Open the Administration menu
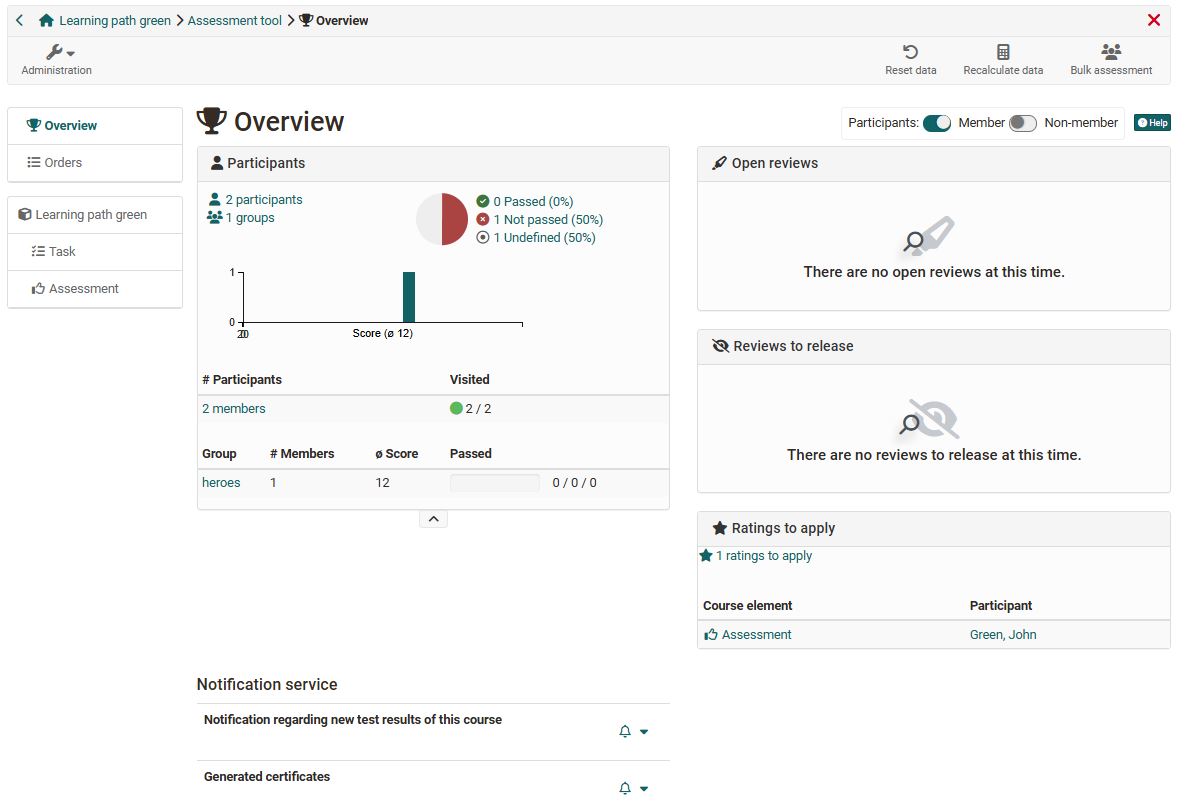Viewport: 1194px width, 812px height. click(x=56, y=57)
